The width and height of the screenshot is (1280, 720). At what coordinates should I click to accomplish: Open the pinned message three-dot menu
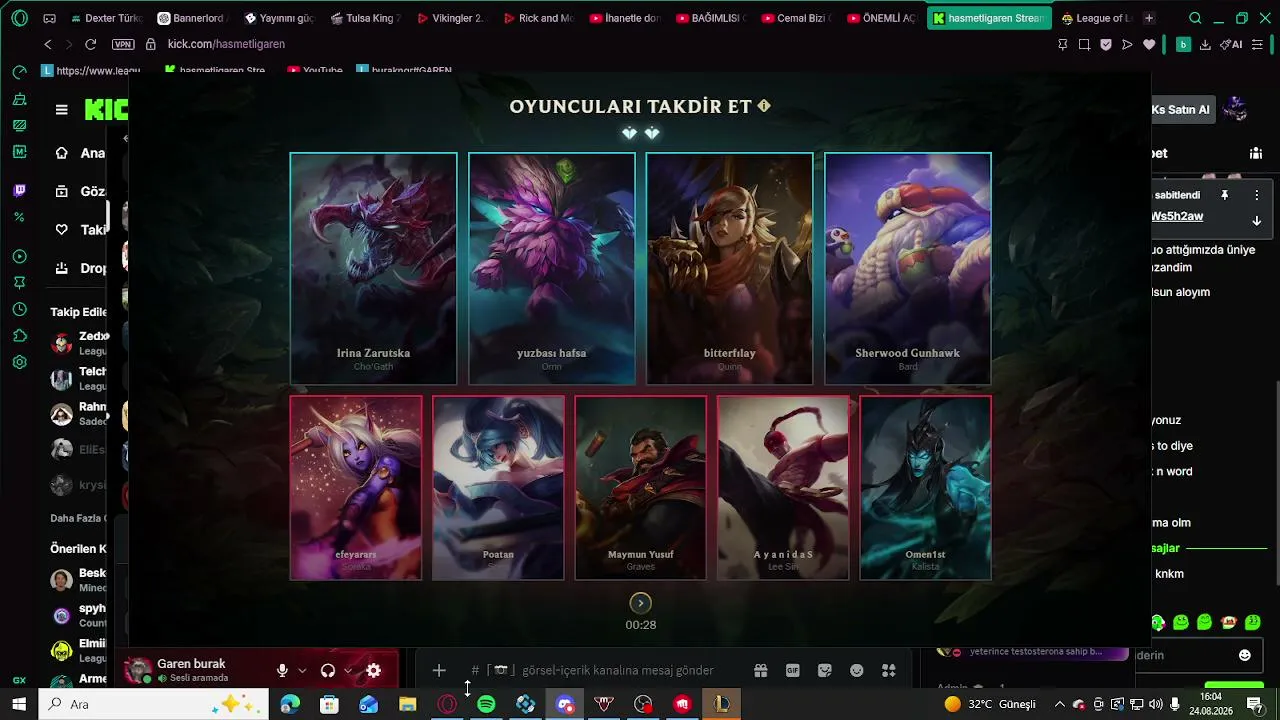tap(1257, 195)
